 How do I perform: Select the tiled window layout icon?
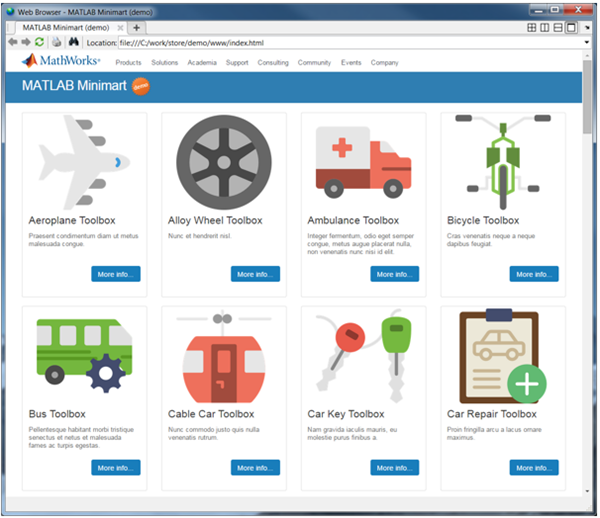(533, 27)
